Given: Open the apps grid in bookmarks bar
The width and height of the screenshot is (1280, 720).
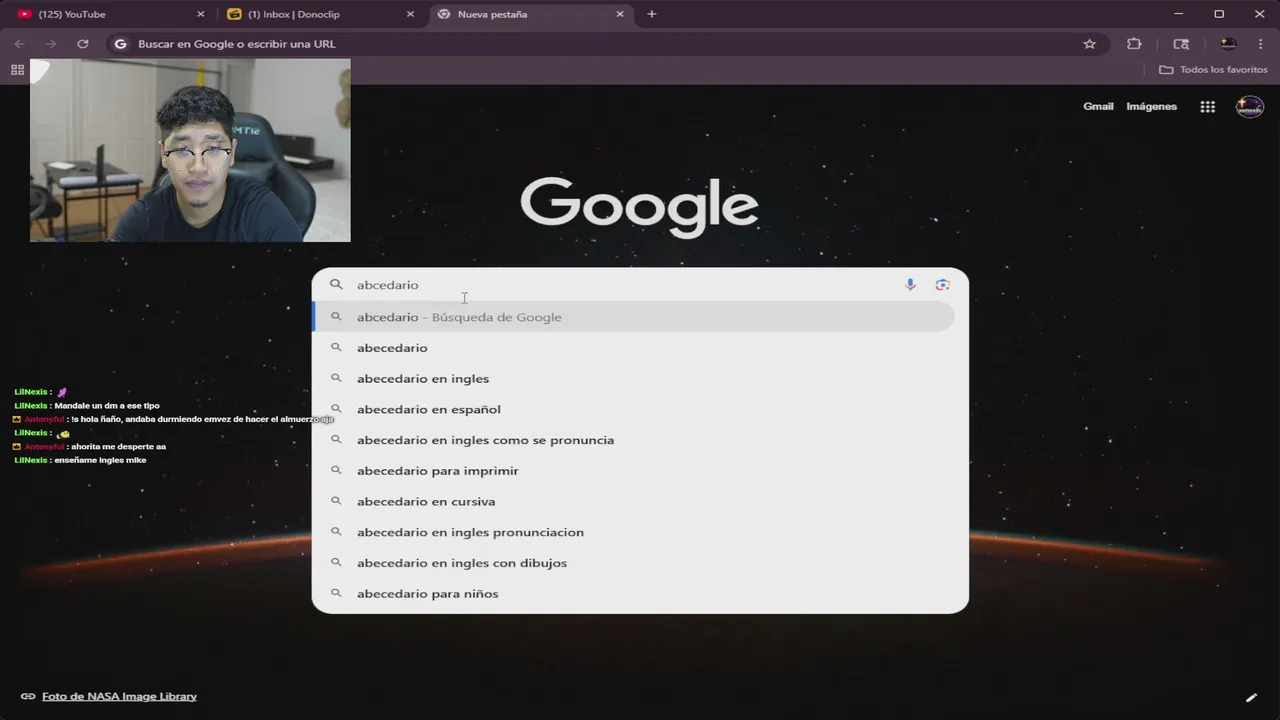Looking at the screenshot, I should tap(17, 70).
